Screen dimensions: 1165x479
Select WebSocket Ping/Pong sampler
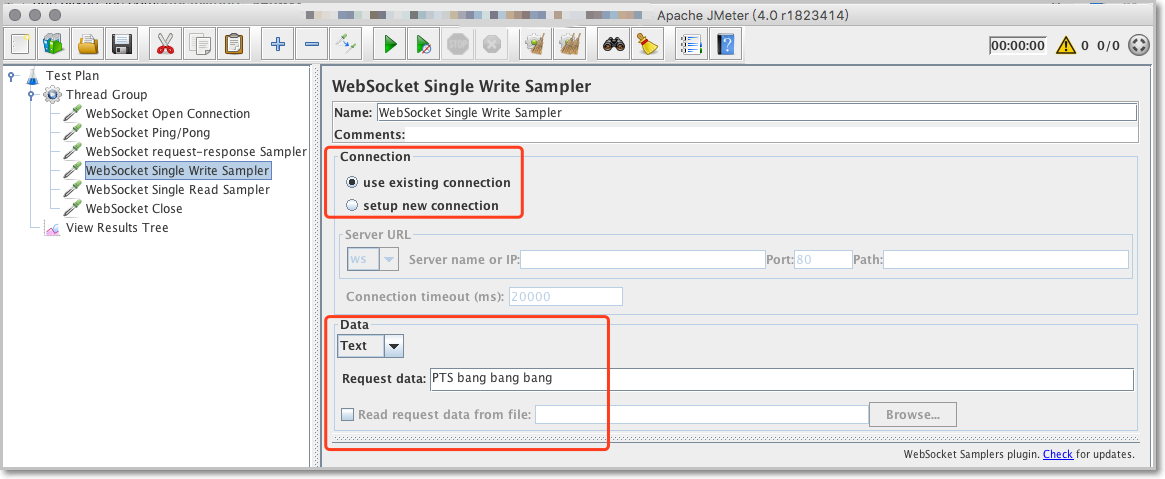coord(148,133)
